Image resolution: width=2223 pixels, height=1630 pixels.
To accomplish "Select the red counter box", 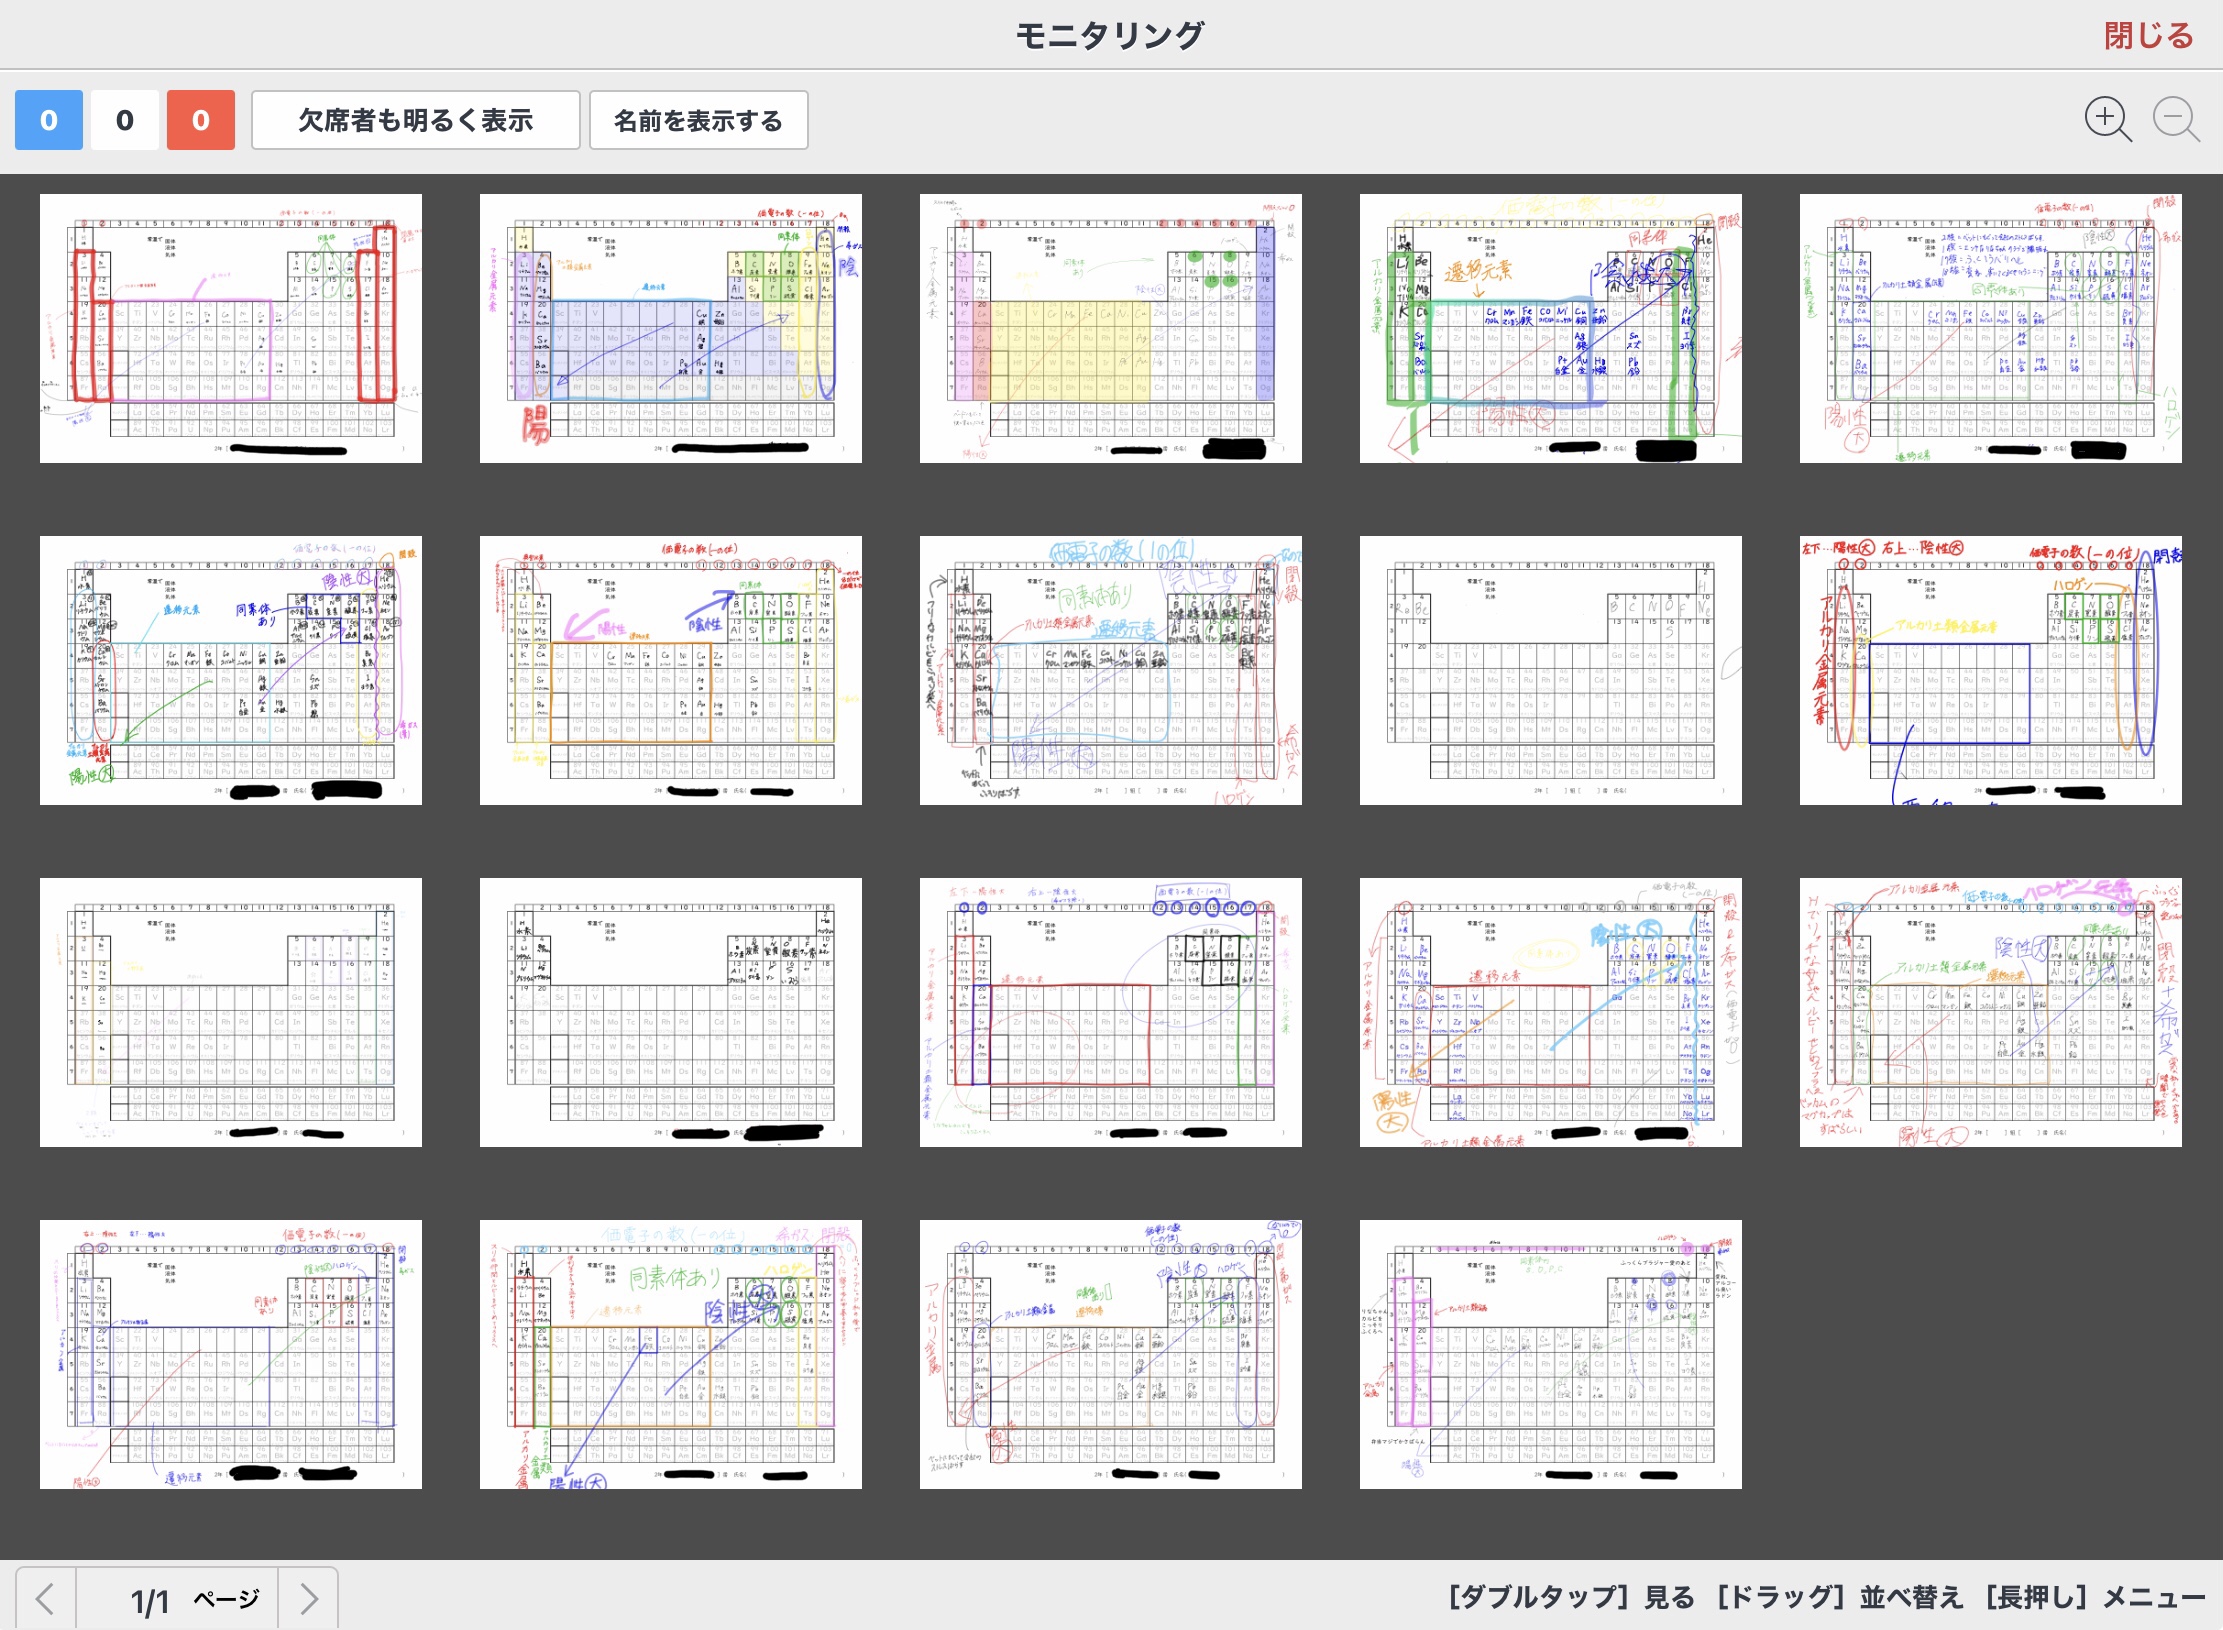I will click(x=200, y=120).
